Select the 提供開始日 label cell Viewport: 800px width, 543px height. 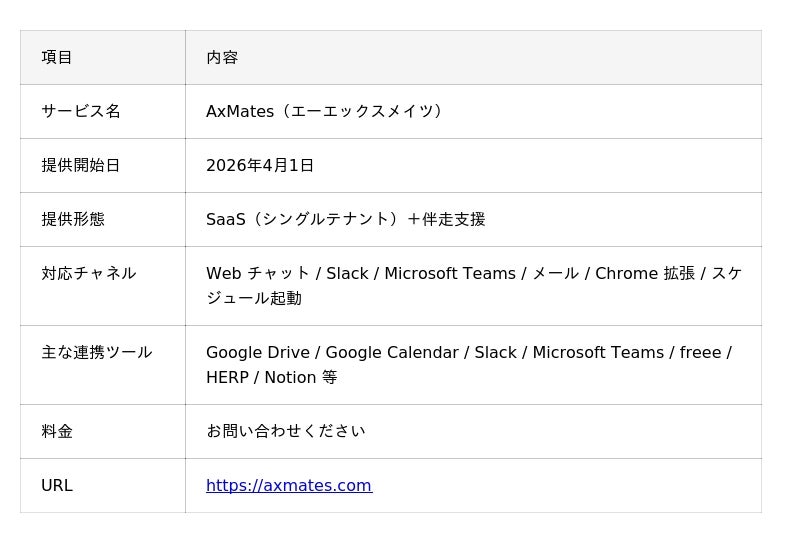click(x=81, y=166)
